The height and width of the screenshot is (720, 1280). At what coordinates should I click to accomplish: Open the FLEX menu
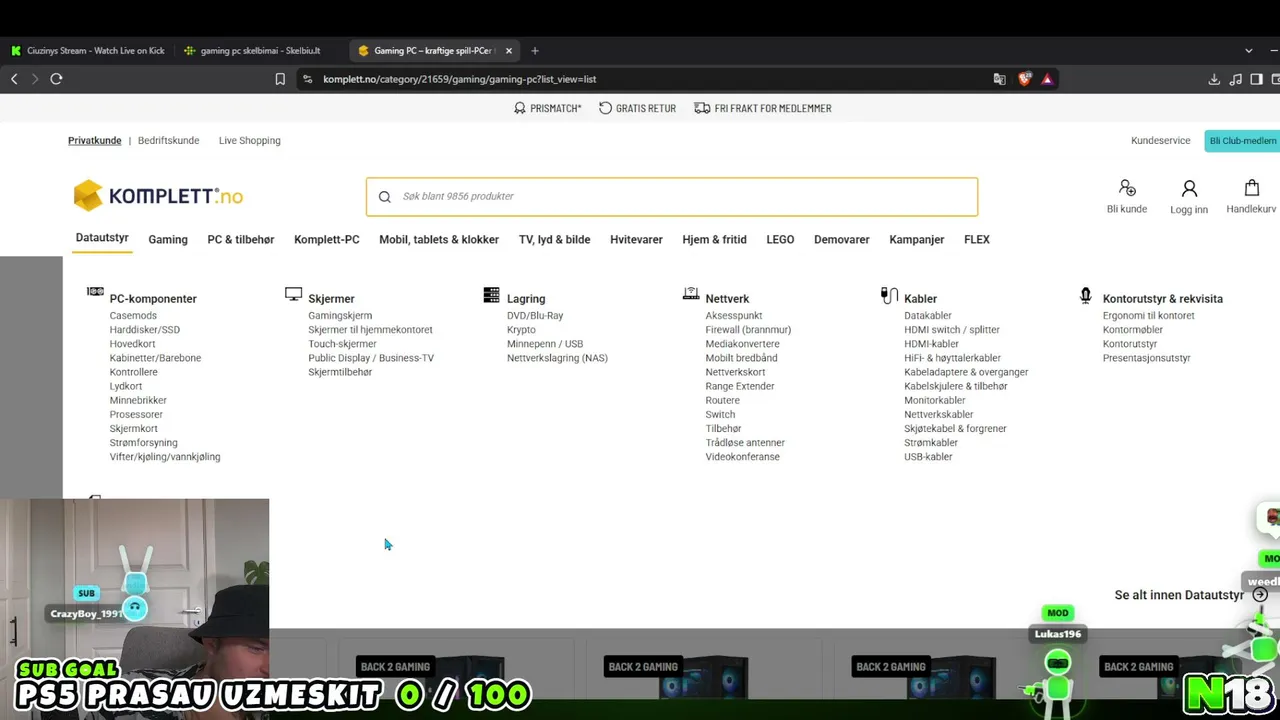[x=977, y=240]
